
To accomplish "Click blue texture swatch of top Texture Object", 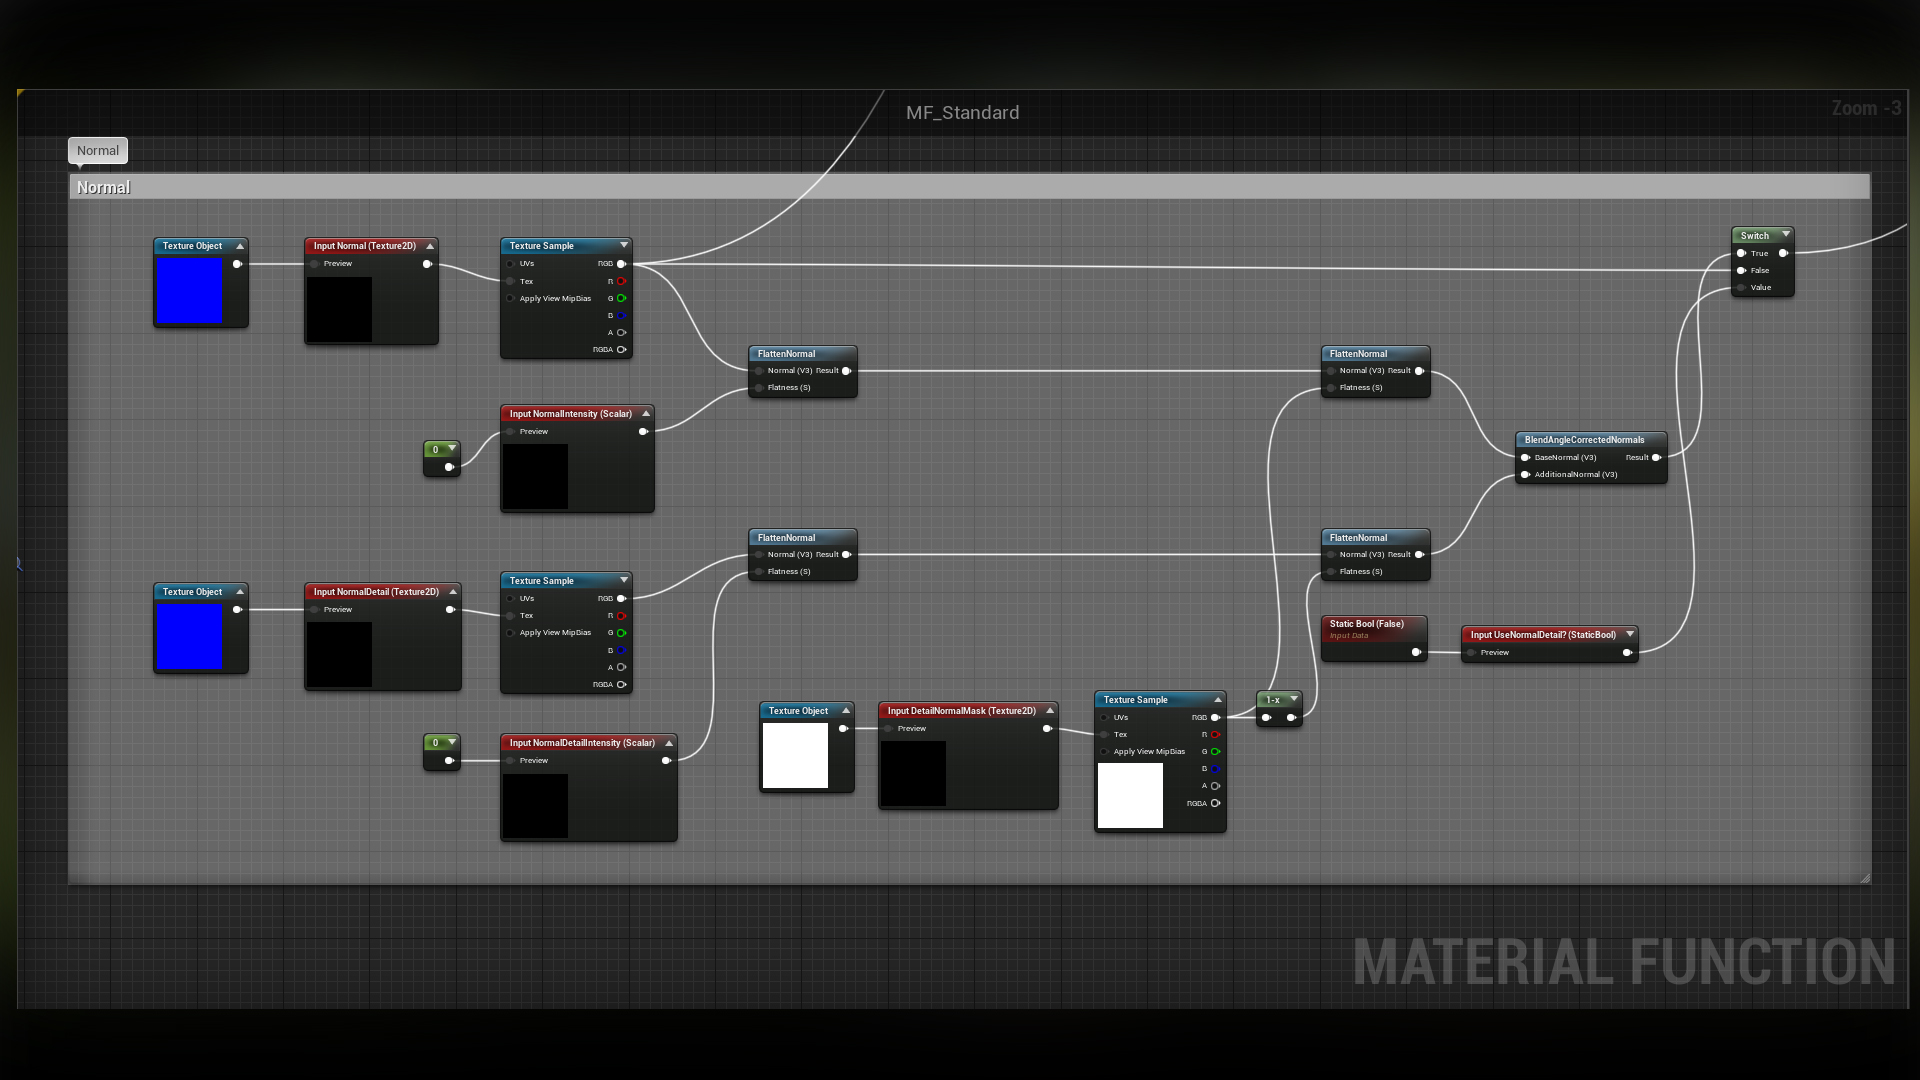I will 189,291.
